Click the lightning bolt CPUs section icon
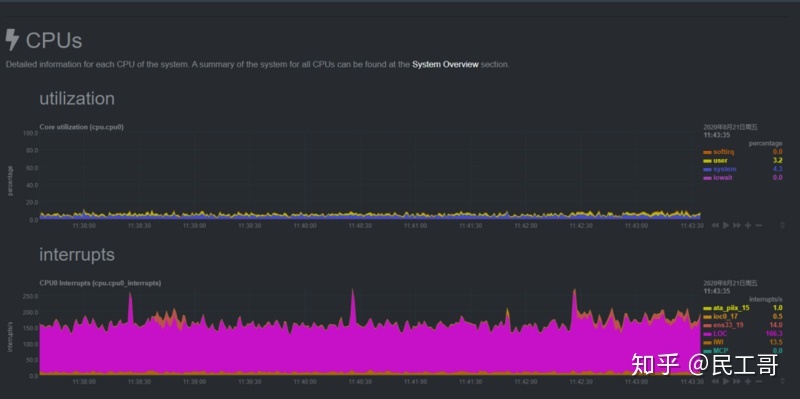The image size is (800, 399). 12,40
